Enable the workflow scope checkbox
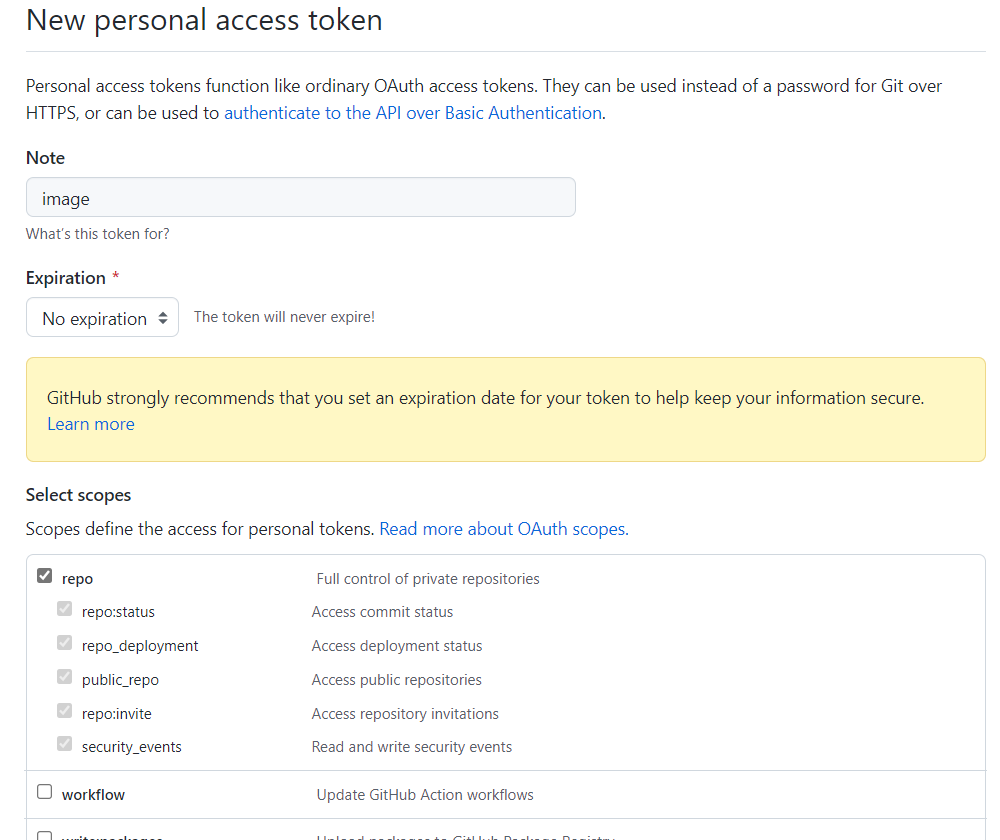This screenshot has width=1000, height=840. coord(44,792)
